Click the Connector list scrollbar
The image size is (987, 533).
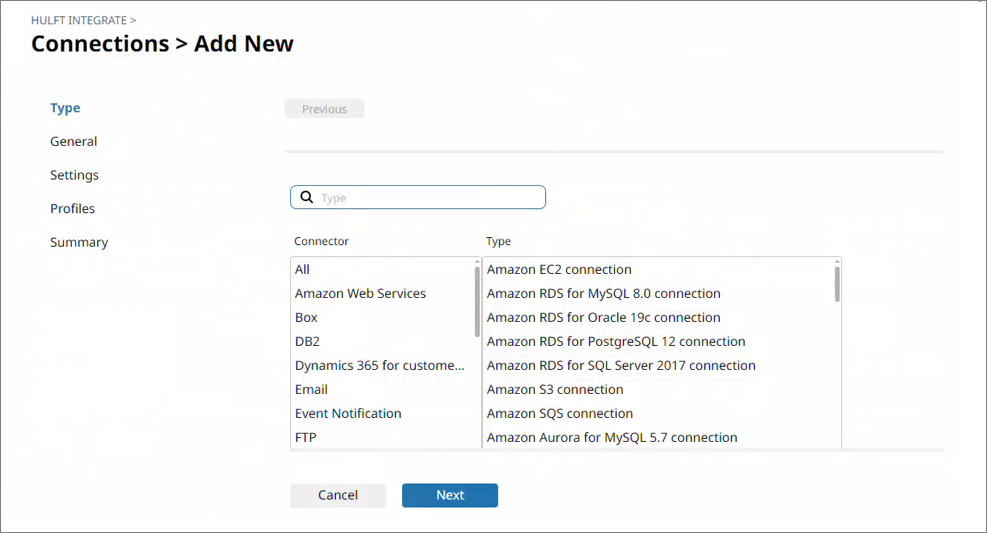477,300
